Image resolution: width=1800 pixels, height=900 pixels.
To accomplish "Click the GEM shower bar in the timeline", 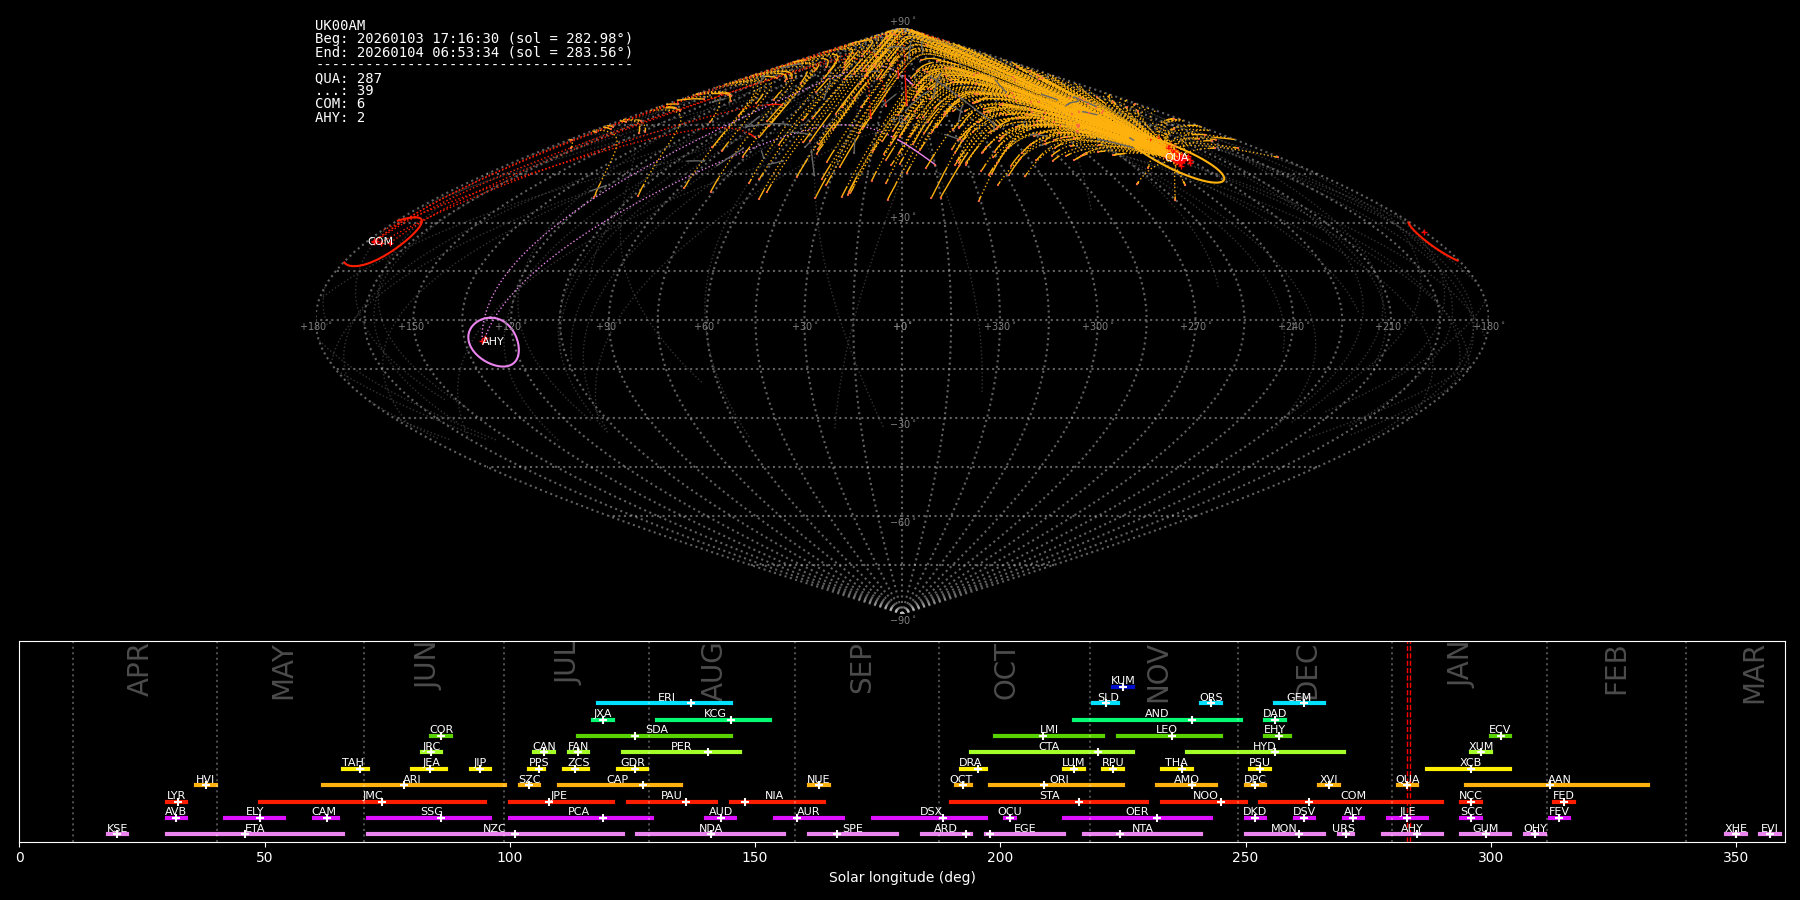I will (1299, 703).
